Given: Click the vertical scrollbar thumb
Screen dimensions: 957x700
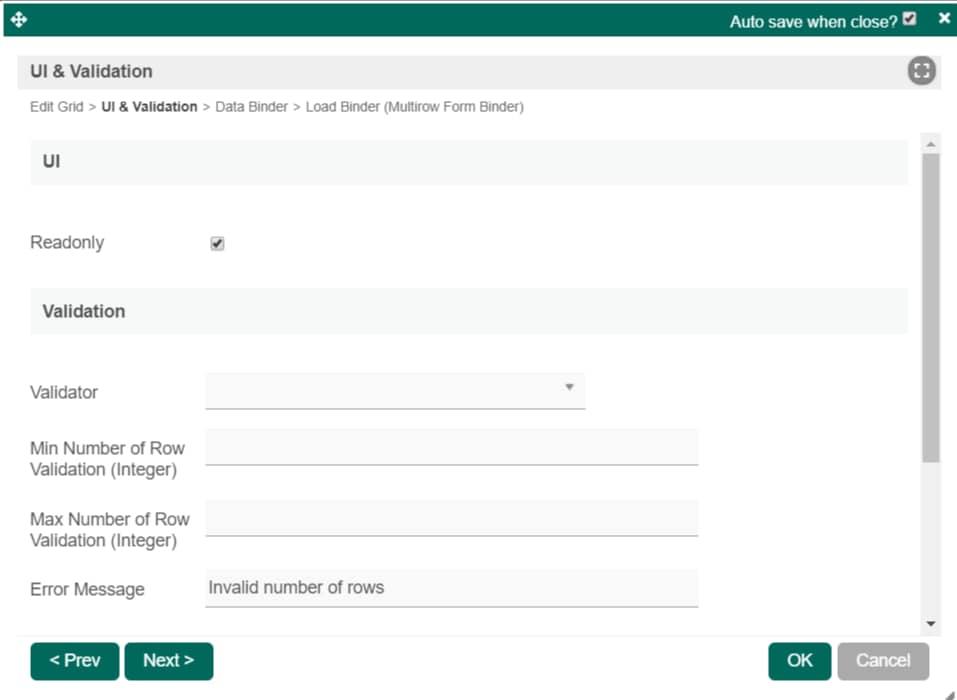Looking at the screenshot, I should pyautogui.click(x=930, y=308).
